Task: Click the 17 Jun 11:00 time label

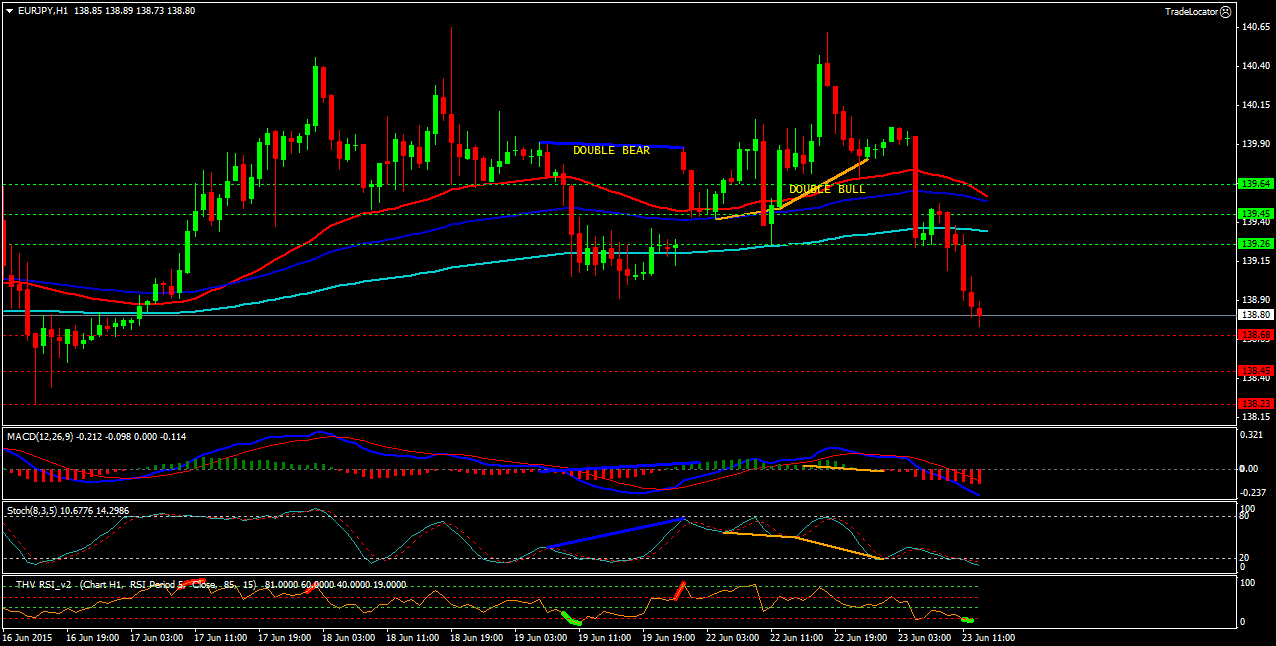Action: 219,637
